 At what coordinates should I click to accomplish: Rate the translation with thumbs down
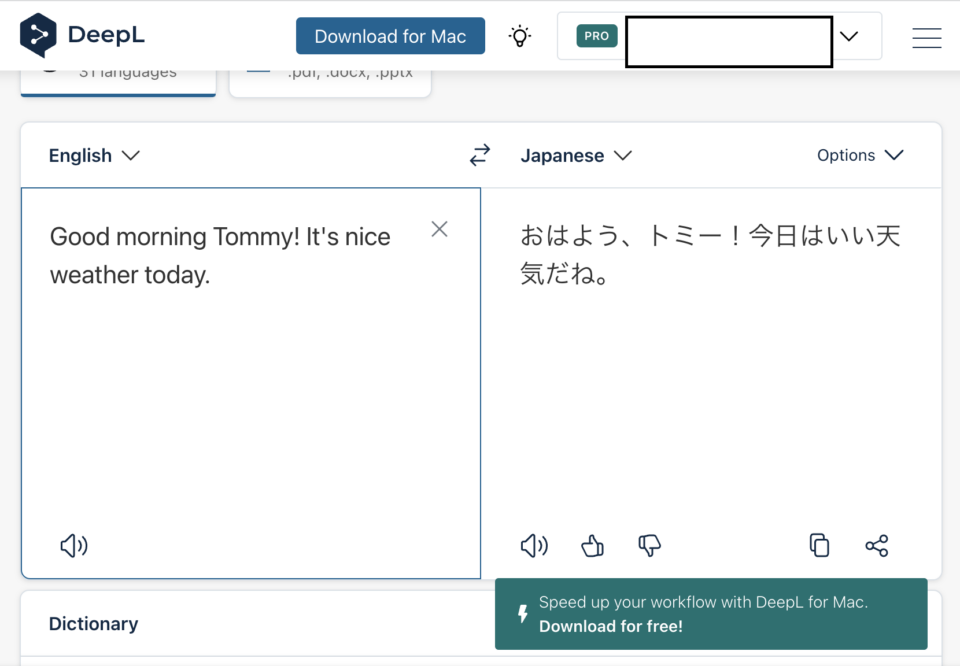(649, 546)
